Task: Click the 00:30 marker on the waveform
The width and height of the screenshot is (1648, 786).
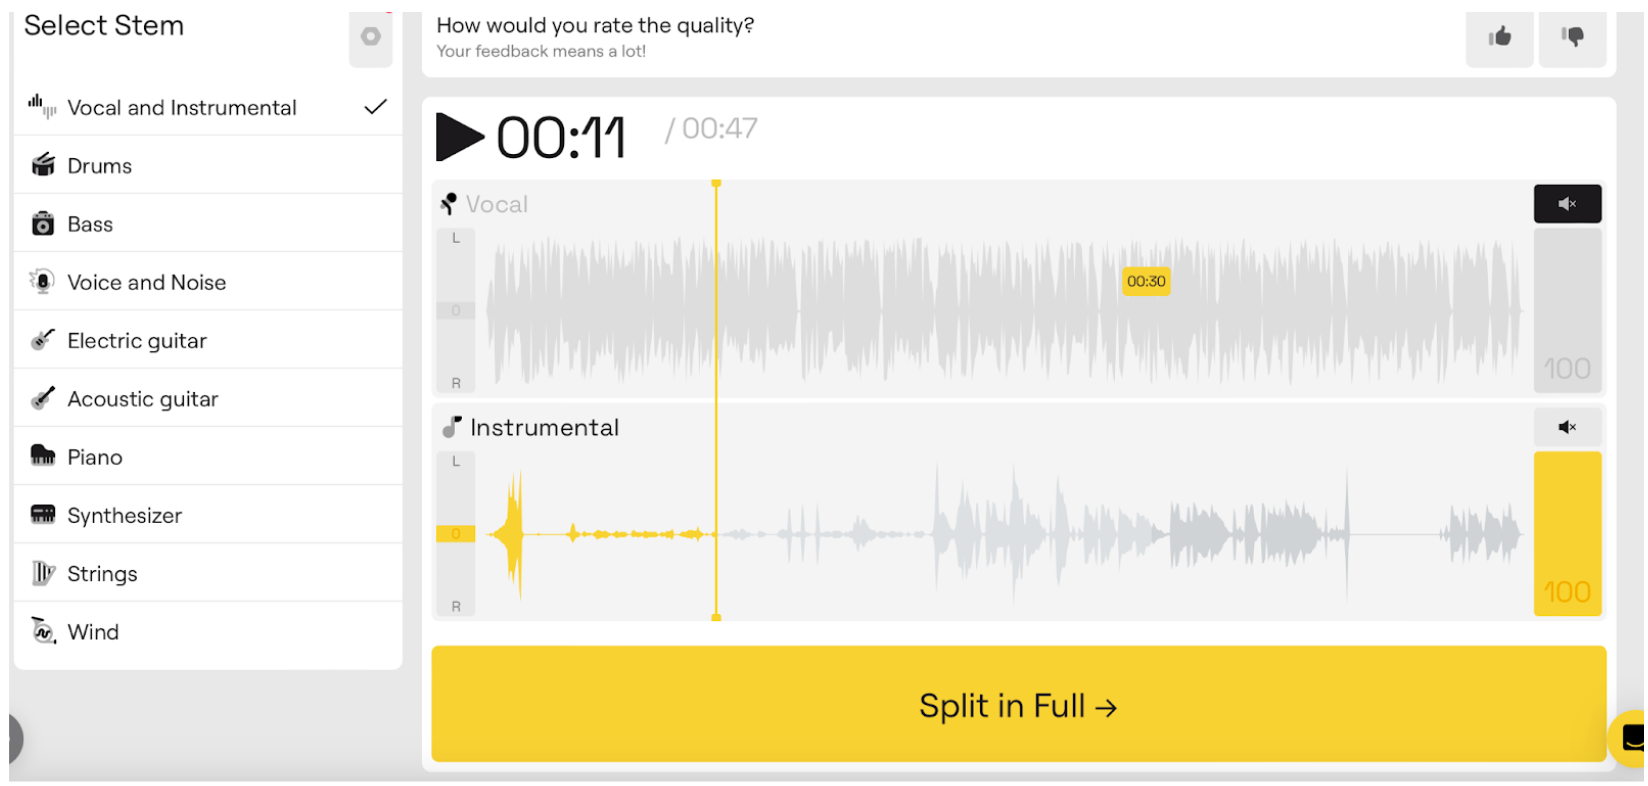Action: pyautogui.click(x=1146, y=282)
